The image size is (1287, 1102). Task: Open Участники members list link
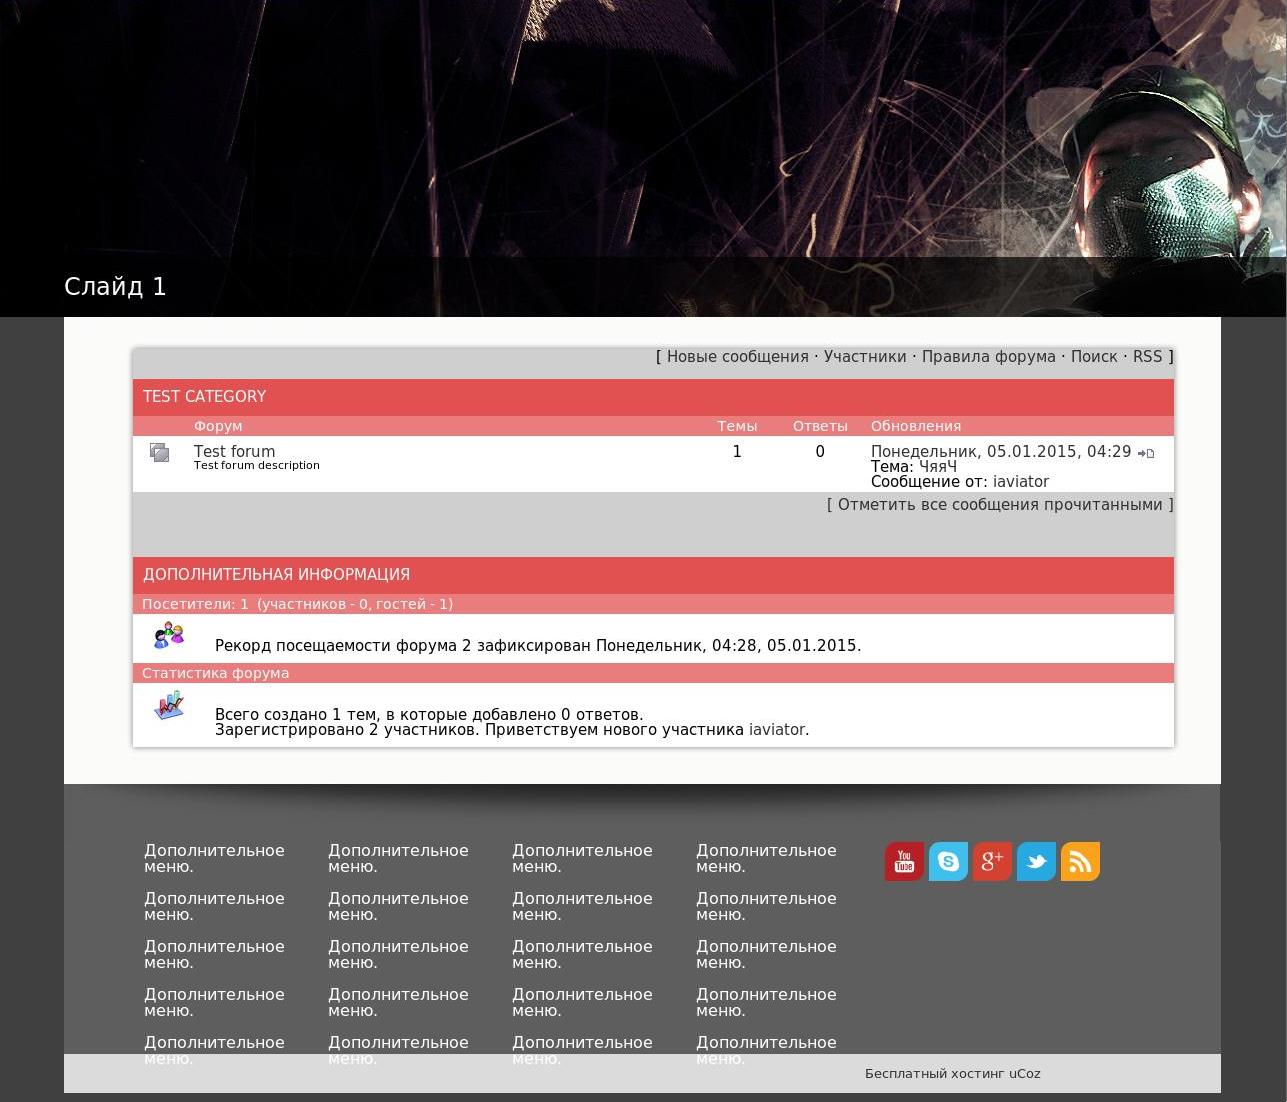tap(865, 357)
